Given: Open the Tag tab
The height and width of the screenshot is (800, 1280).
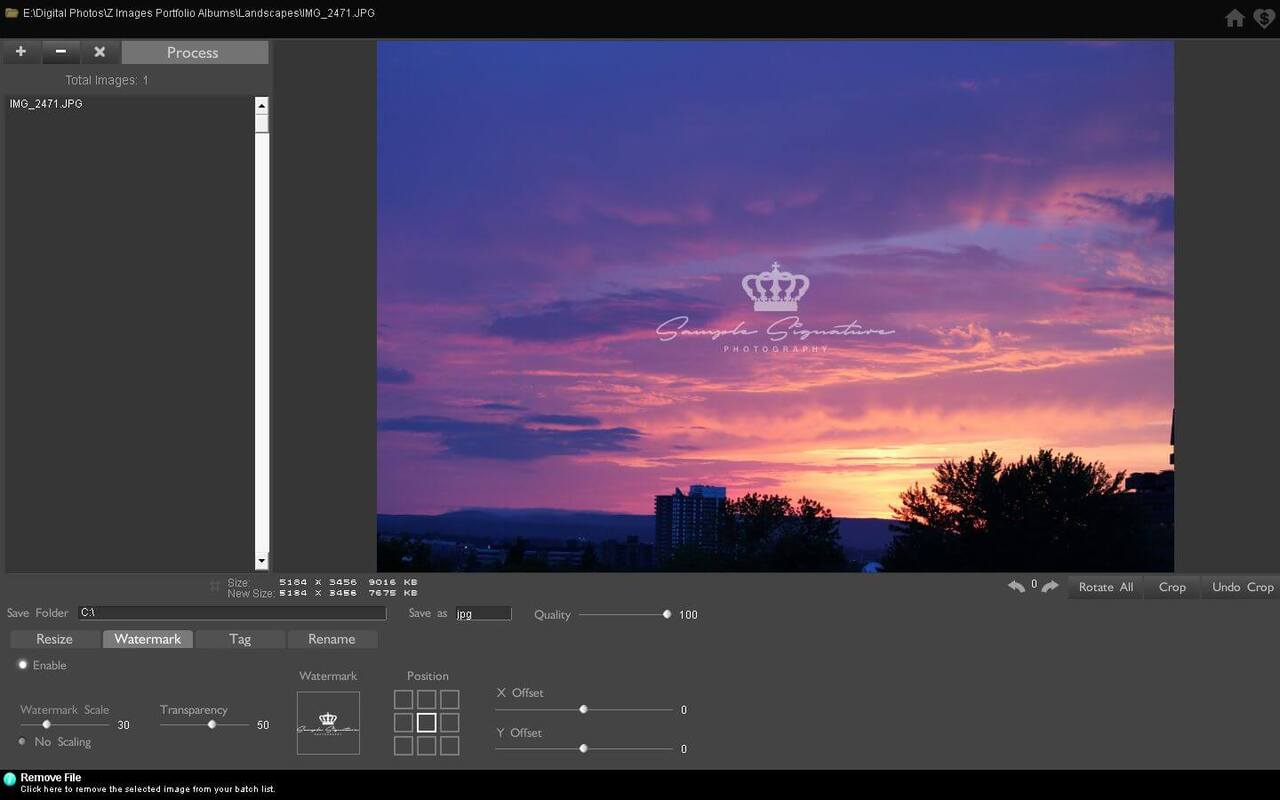Looking at the screenshot, I should (240, 639).
